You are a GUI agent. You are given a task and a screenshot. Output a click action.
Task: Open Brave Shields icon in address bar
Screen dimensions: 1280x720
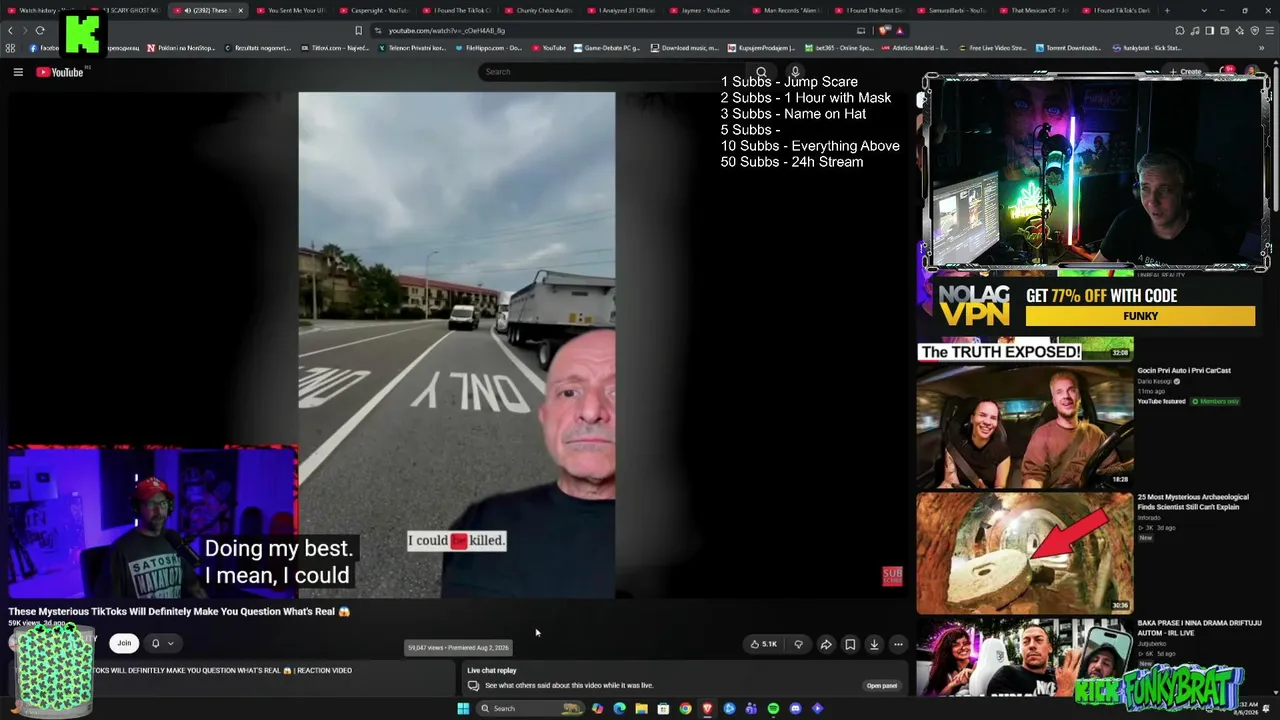885,30
